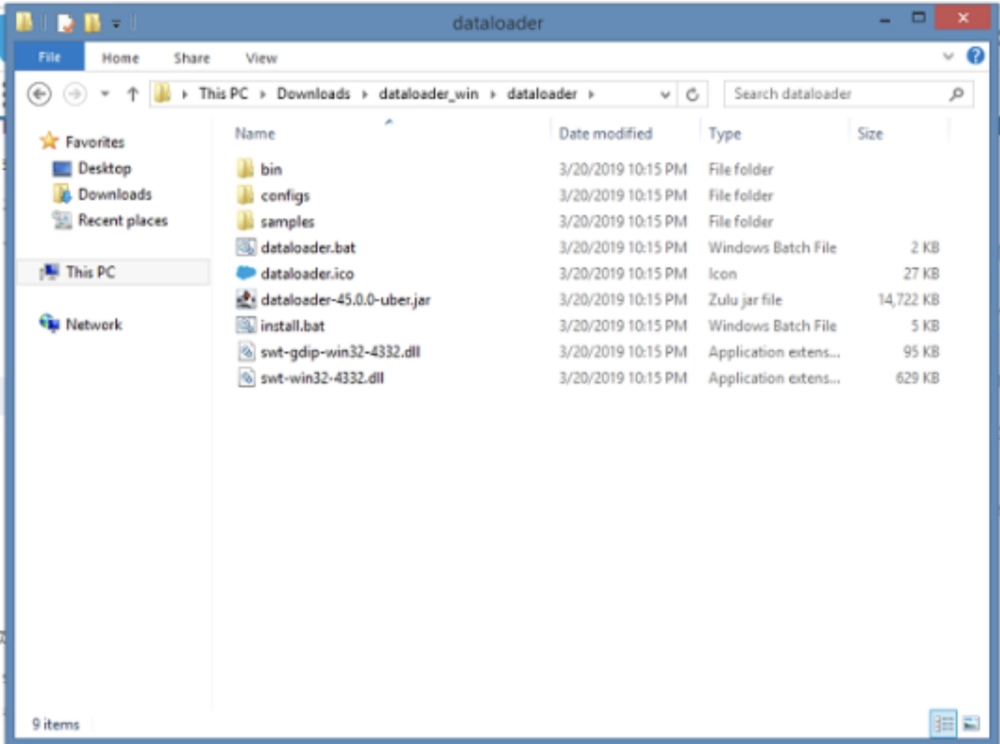
Task: Open the address bar history dropdown
Action: pyautogui.click(x=665, y=94)
